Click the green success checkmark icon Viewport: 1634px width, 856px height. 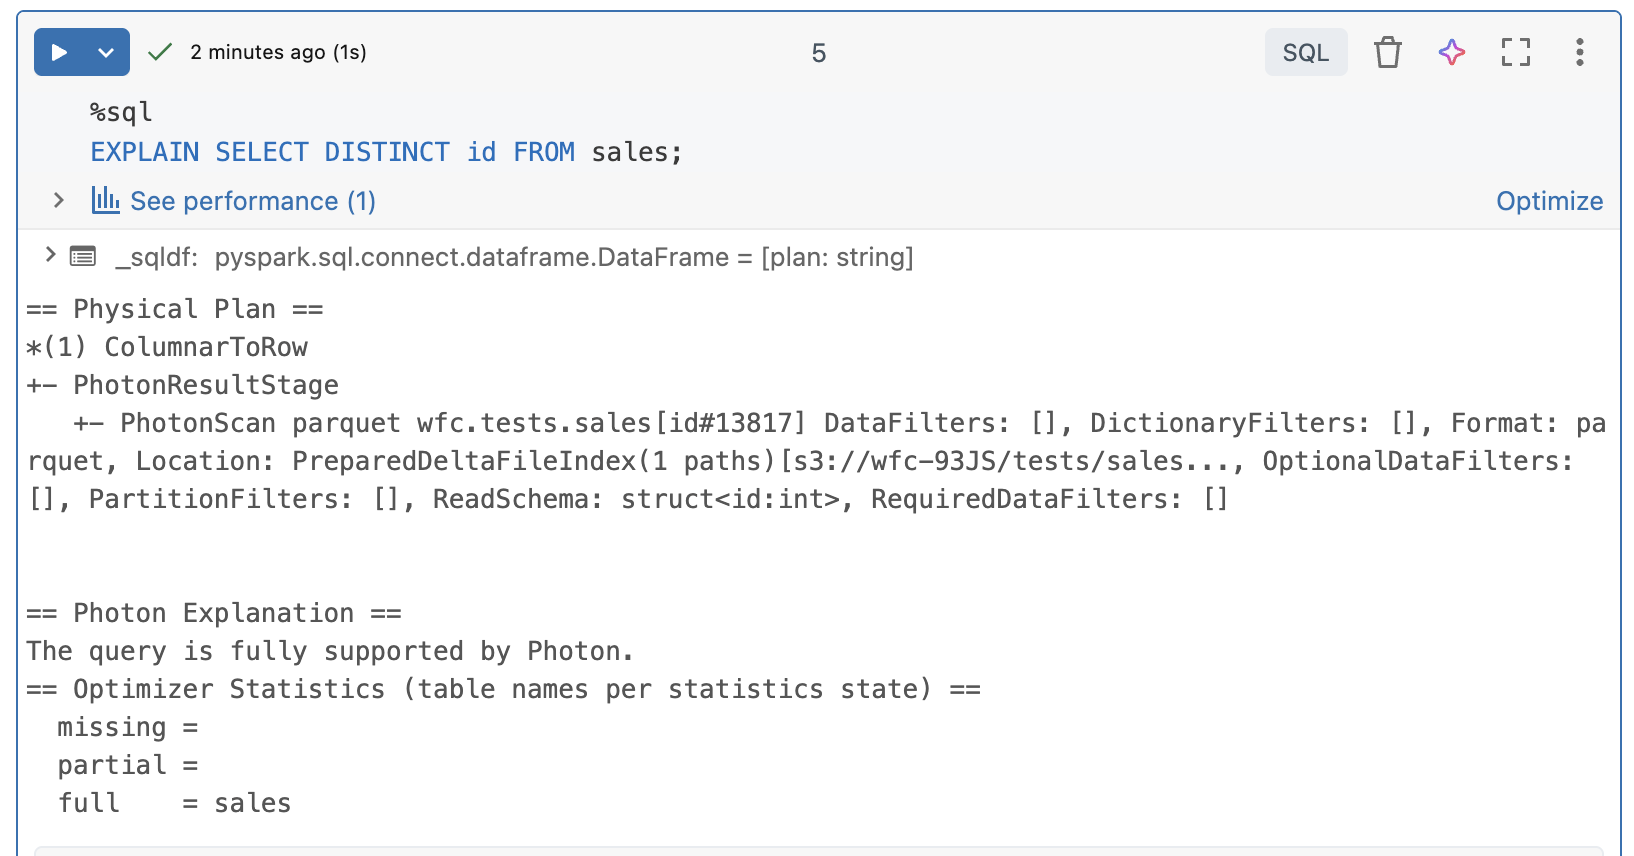tap(160, 52)
